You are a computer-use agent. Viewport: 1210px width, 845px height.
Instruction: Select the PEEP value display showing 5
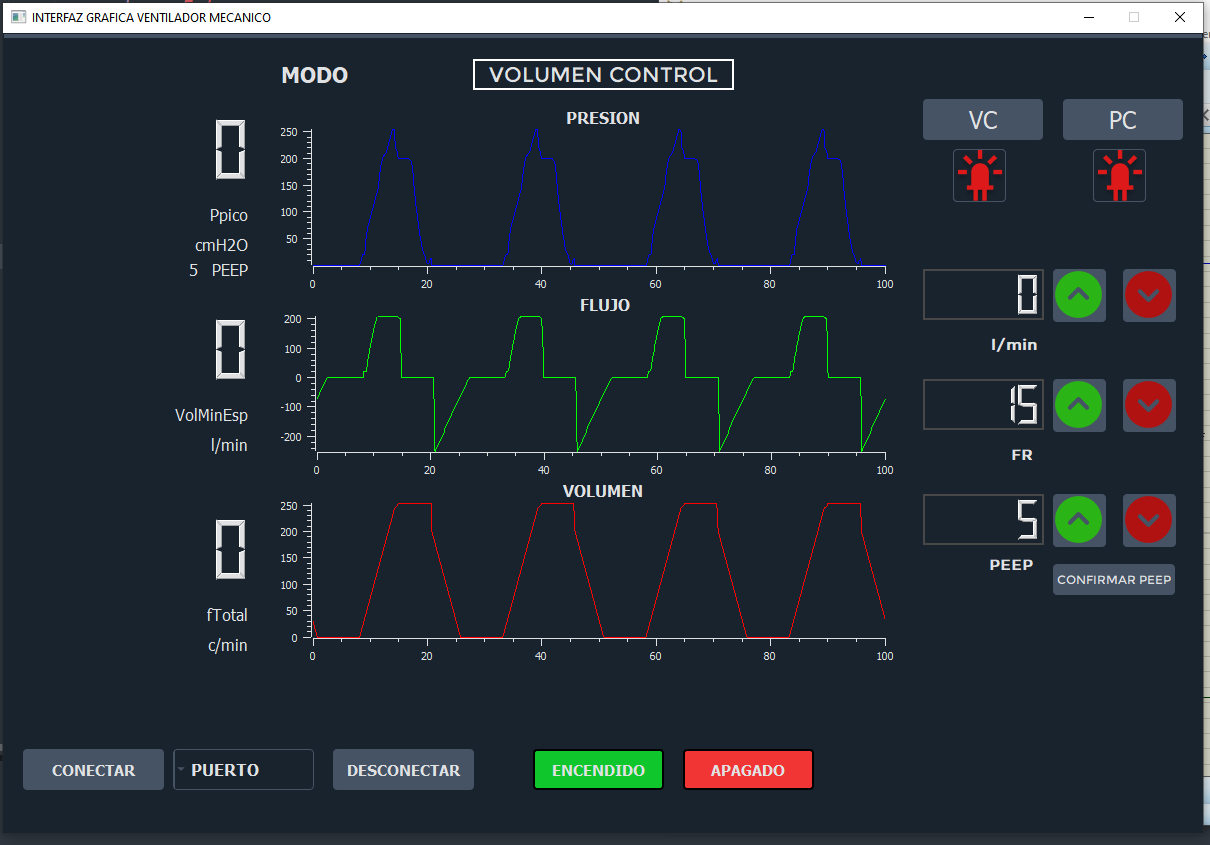(983, 520)
